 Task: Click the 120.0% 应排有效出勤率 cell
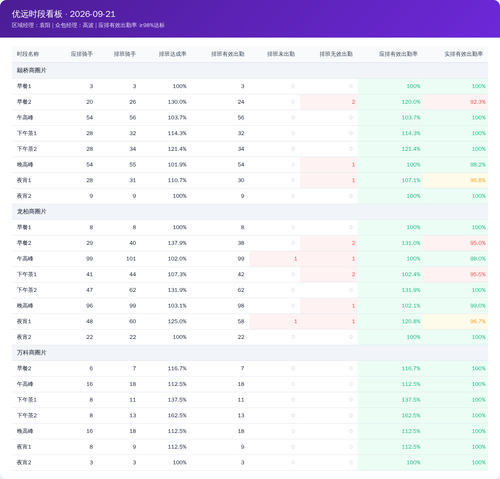[391, 102]
